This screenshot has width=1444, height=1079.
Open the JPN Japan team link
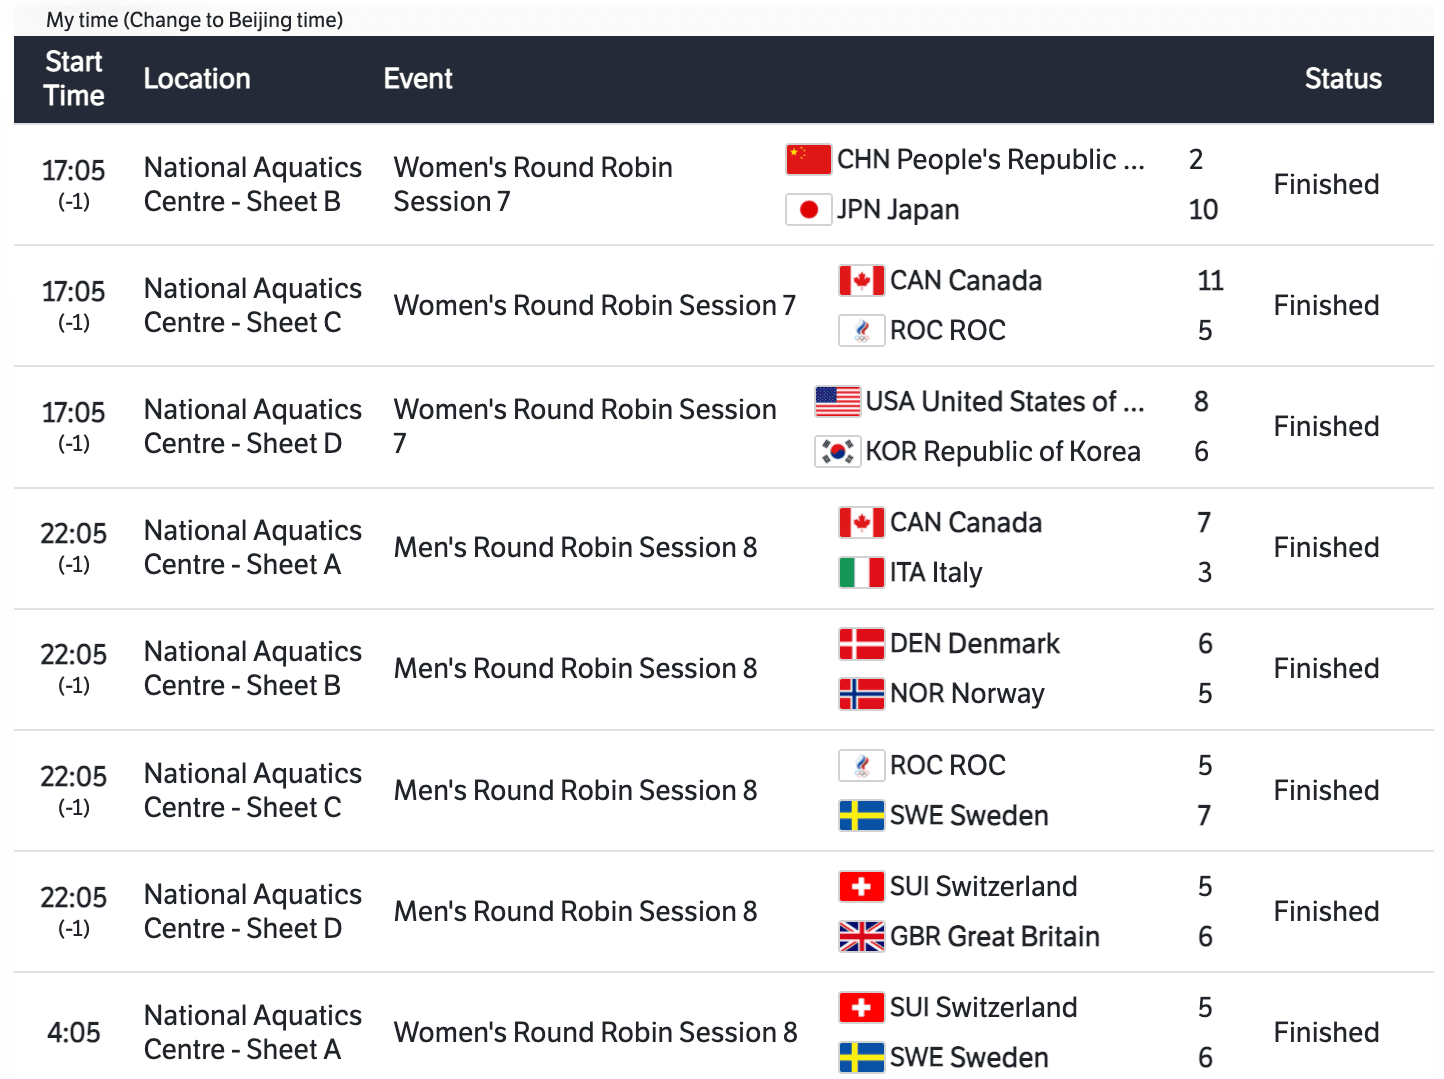pyautogui.click(x=897, y=209)
